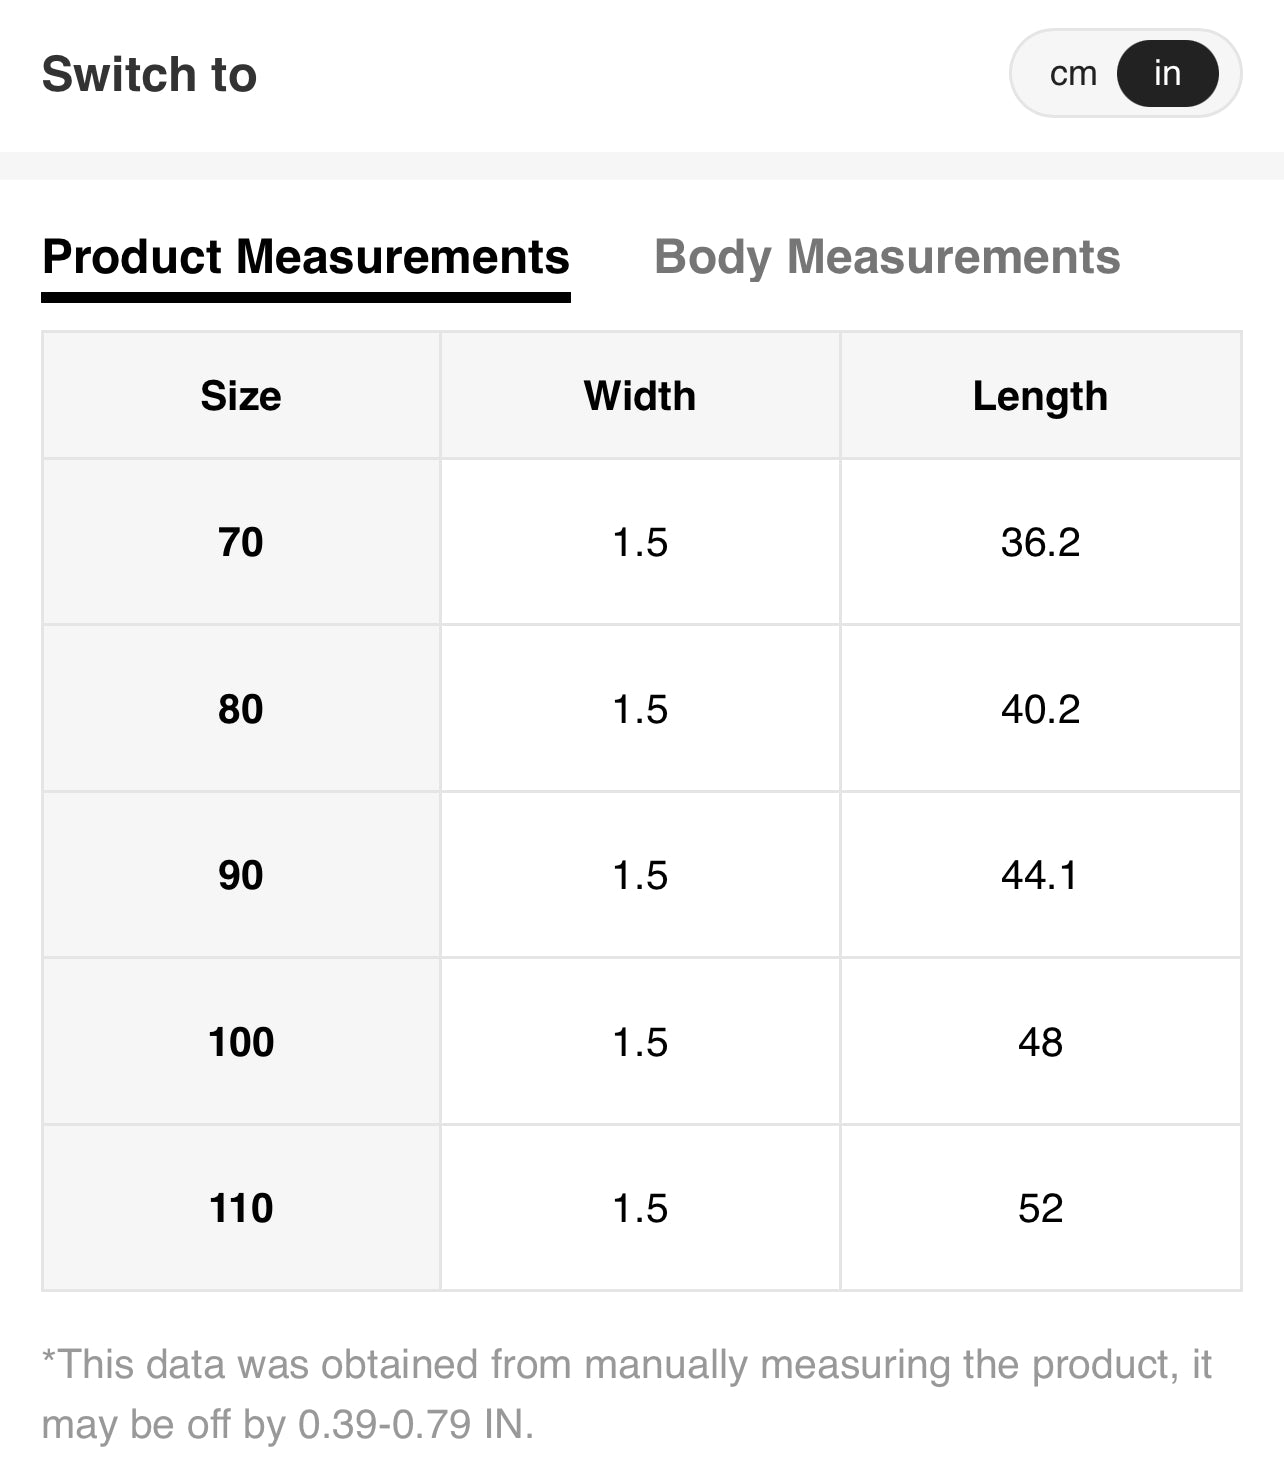The image size is (1284, 1478).
Task: Click the Length column header
Action: pos(1041,396)
